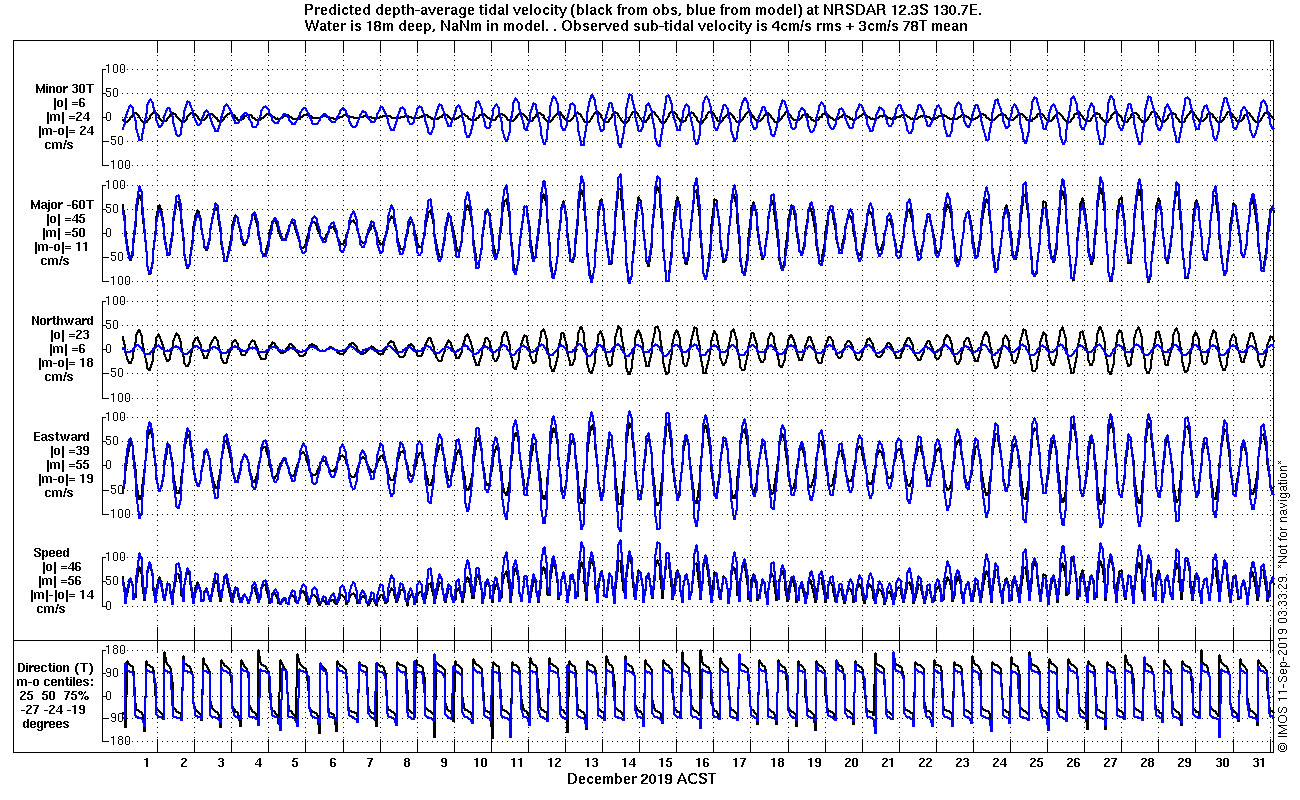Image resolution: width=1300 pixels, height=800 pixels.
Task: Click day '26' on the date axis
Action: point(1072,763)
